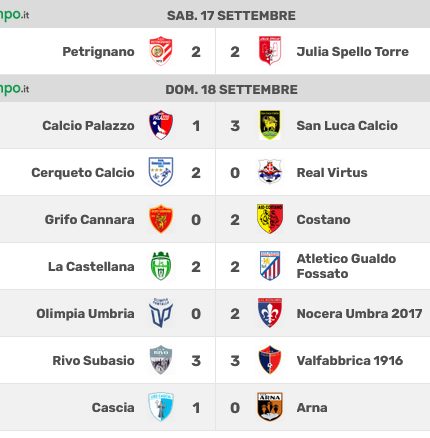The height and width of the screenshot is (438, 430).
Task: Open the Olimpia Umbria team name link
Action: click(85, 313)
